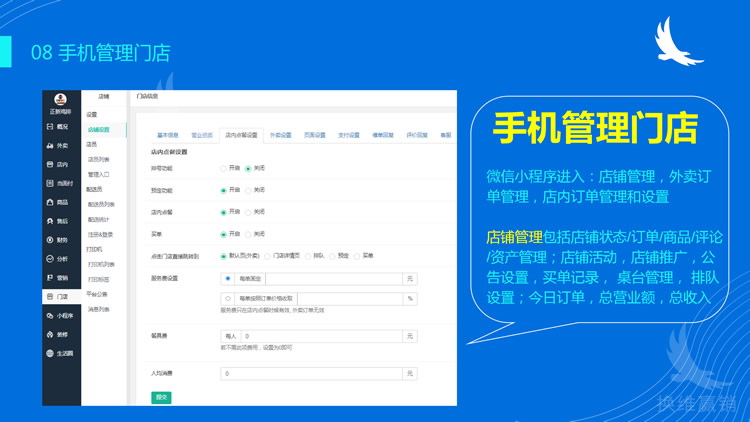The height and width of the screenshot is (422, 750).
Task: Select 关闭 for 店内点餐
Action: pyautogui.click(x=248, y=212)
